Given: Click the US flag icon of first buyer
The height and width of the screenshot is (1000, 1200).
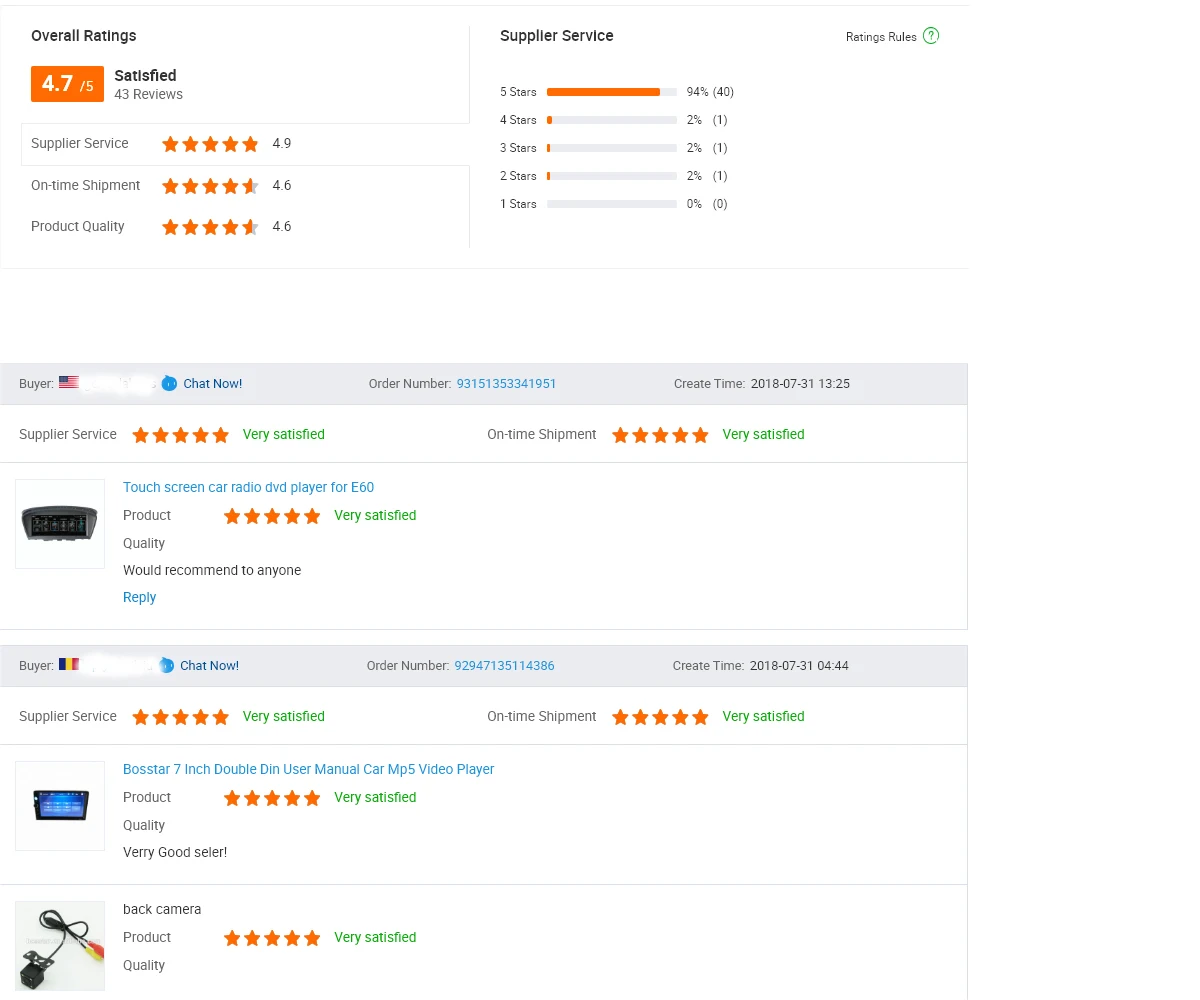Looking at the screenshot, I should (x=68, y=383).
